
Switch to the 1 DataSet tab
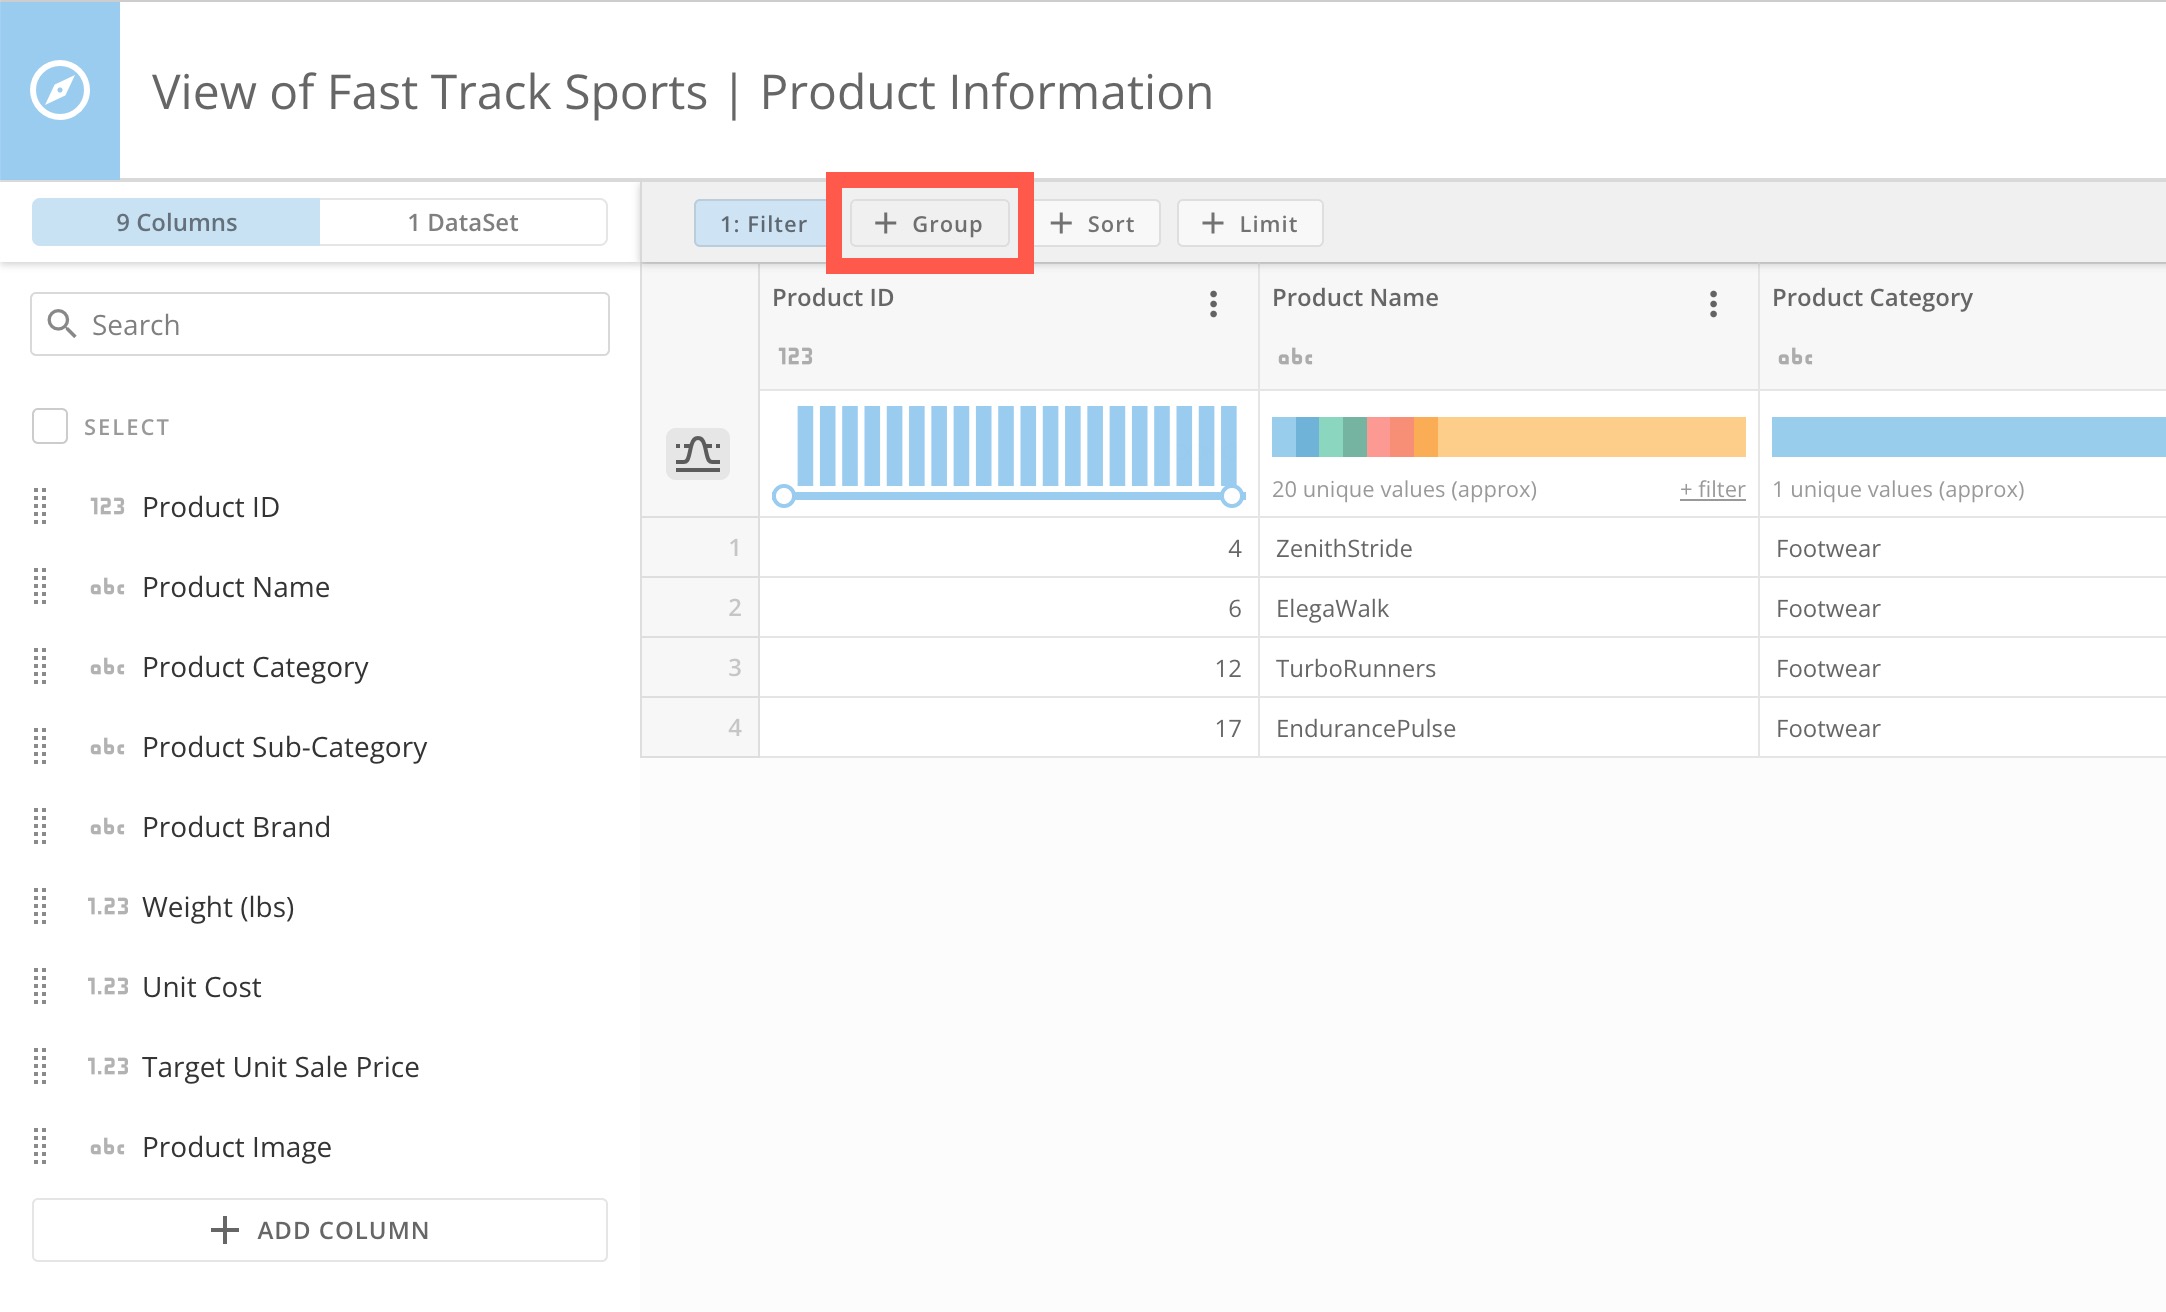click(462, 222)
